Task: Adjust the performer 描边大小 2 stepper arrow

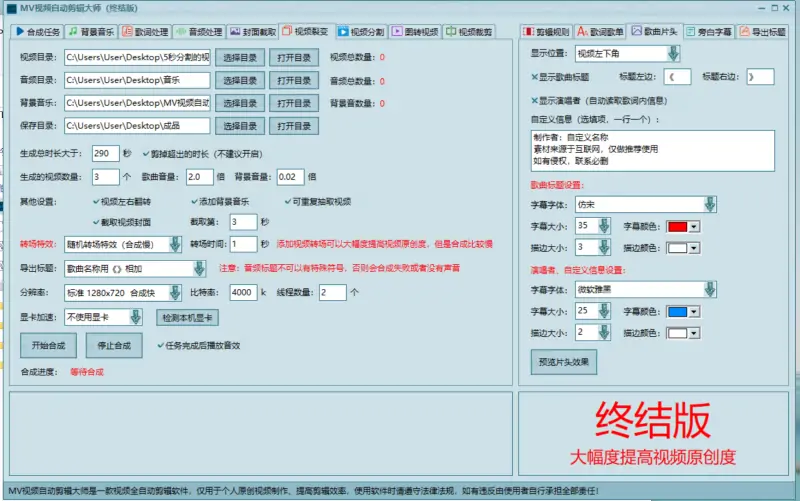Action: pos(604,333)
